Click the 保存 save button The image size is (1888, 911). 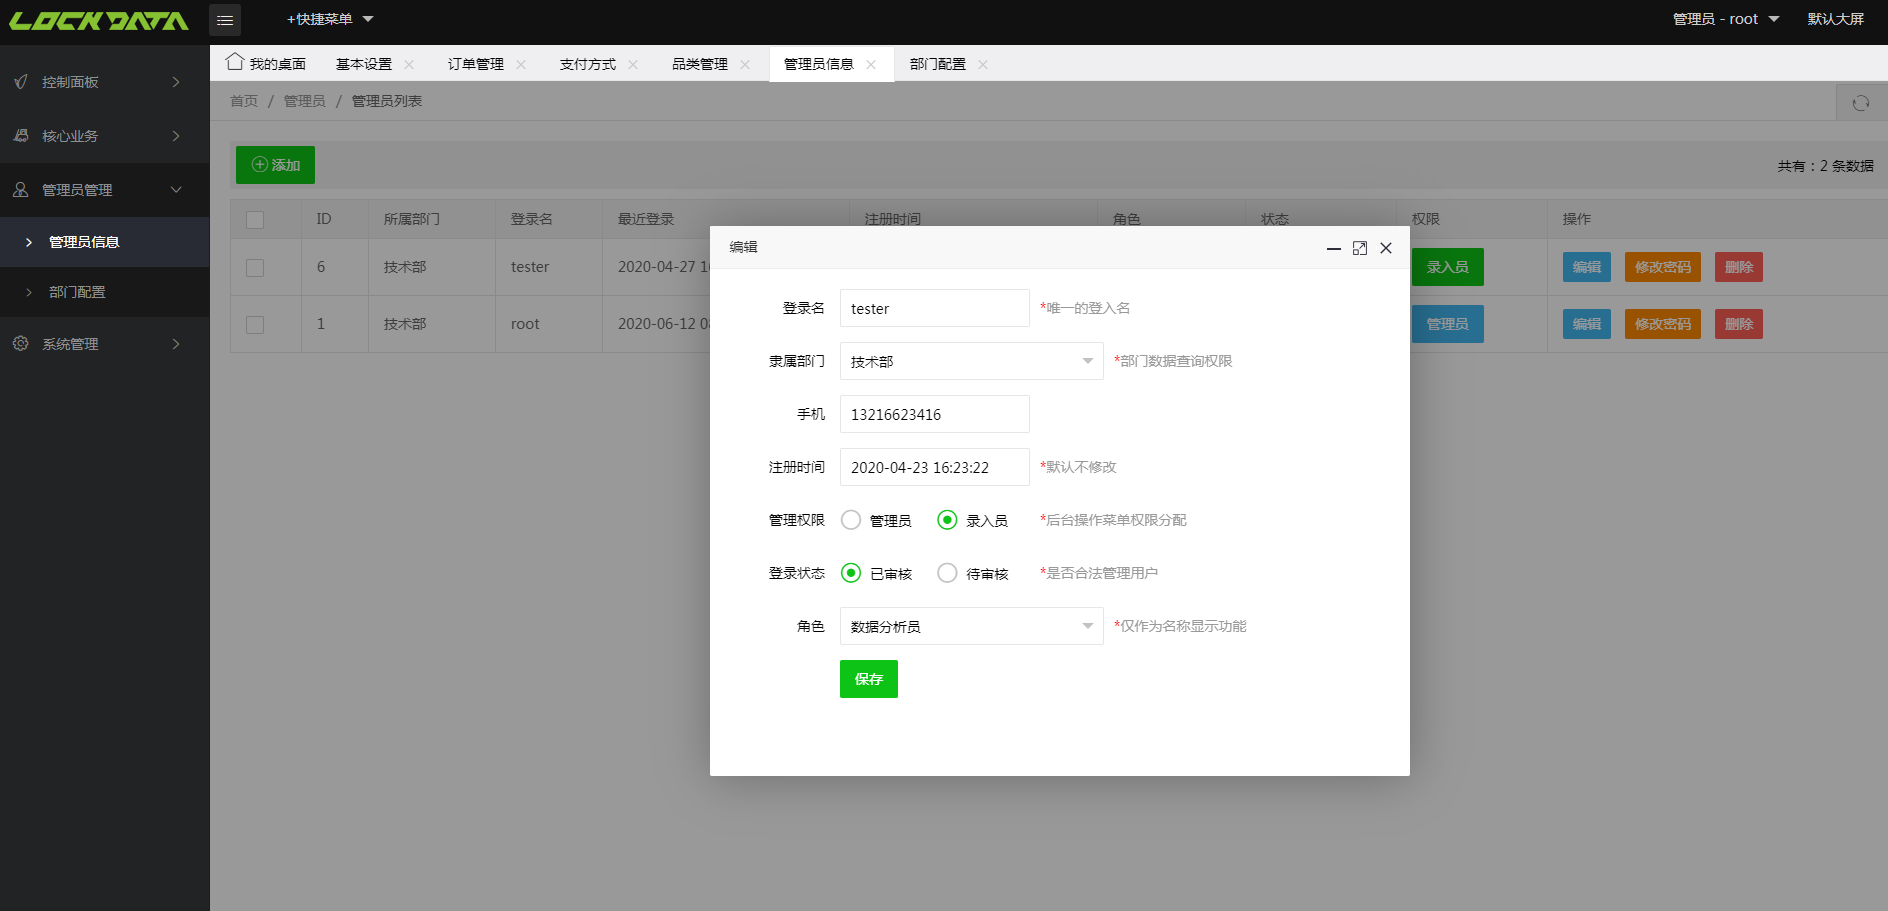868,679
